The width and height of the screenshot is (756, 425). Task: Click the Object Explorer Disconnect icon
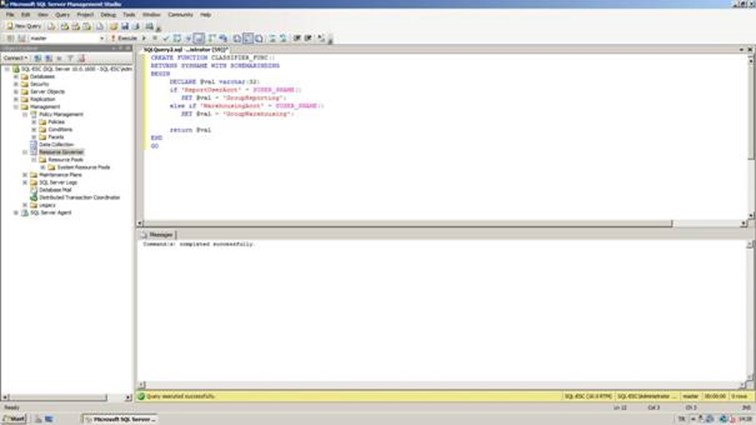(49, 58)
